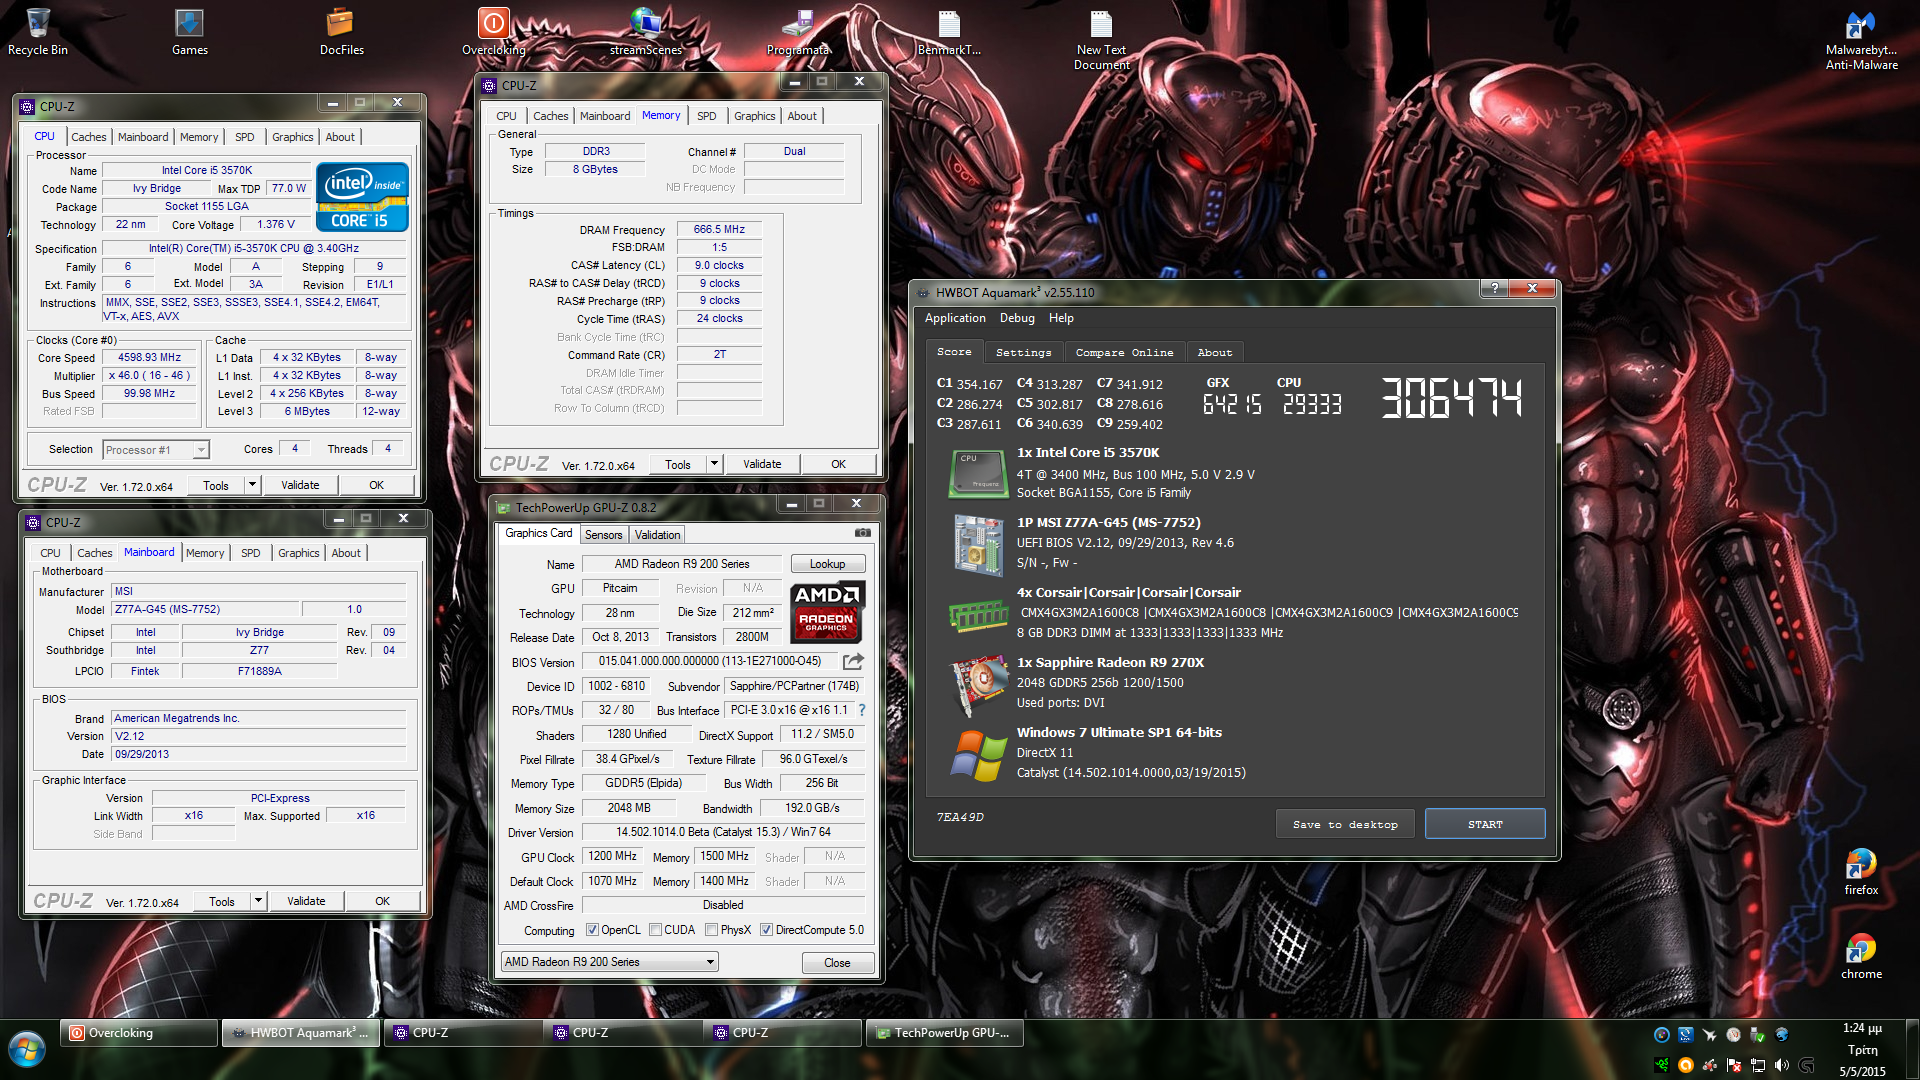Click the START button in Aquamark
This screenshot has height=1080, width=1920.
click(1485, 824)
